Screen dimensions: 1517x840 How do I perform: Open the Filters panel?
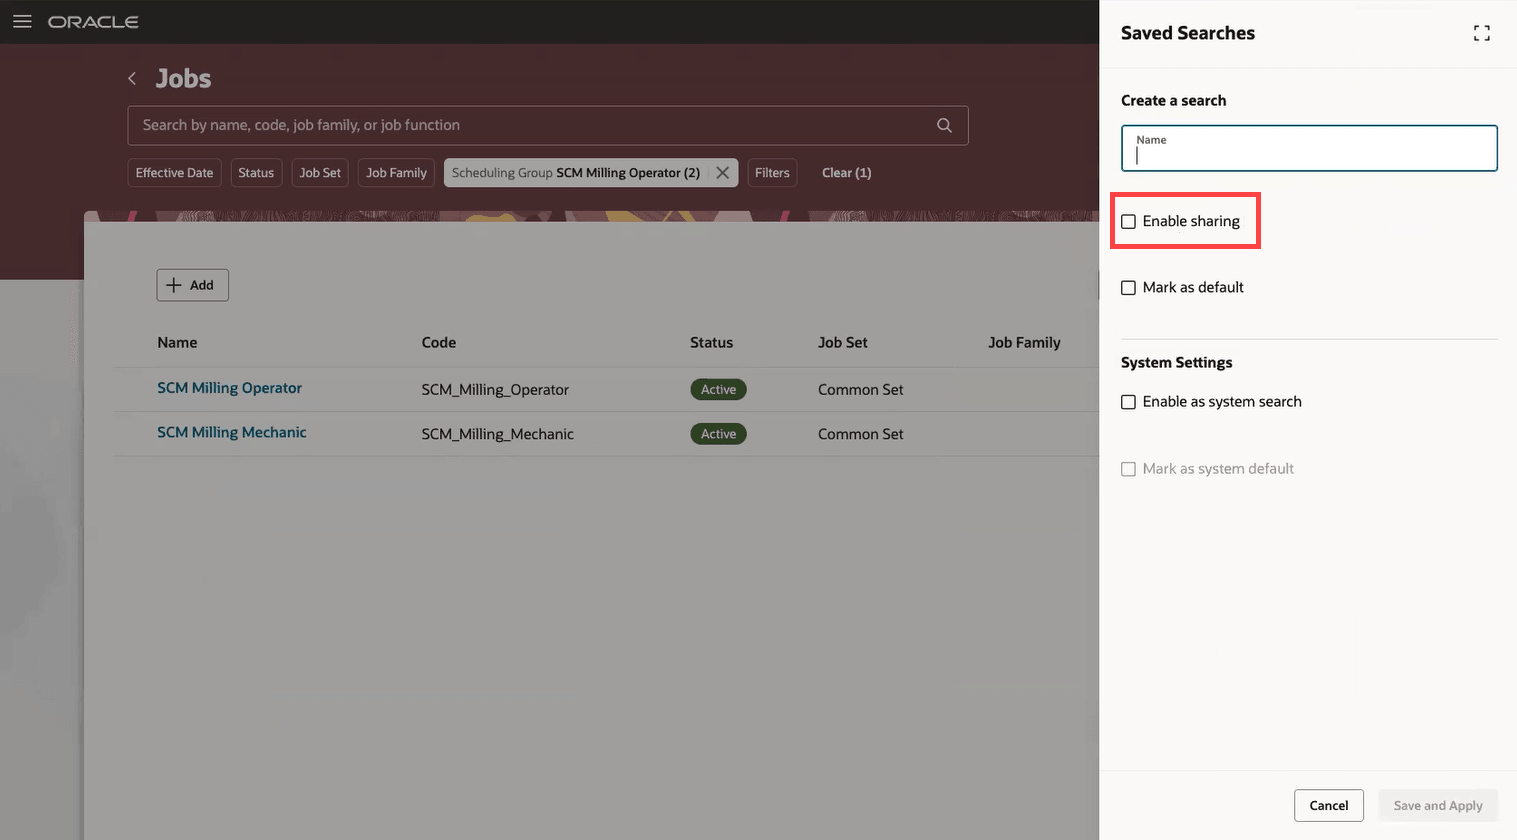772,172
